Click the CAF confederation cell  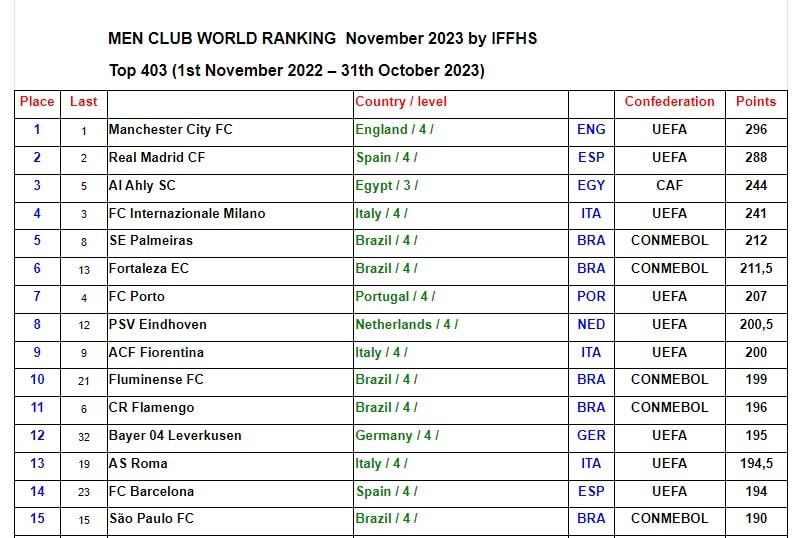tap(669, 185)
